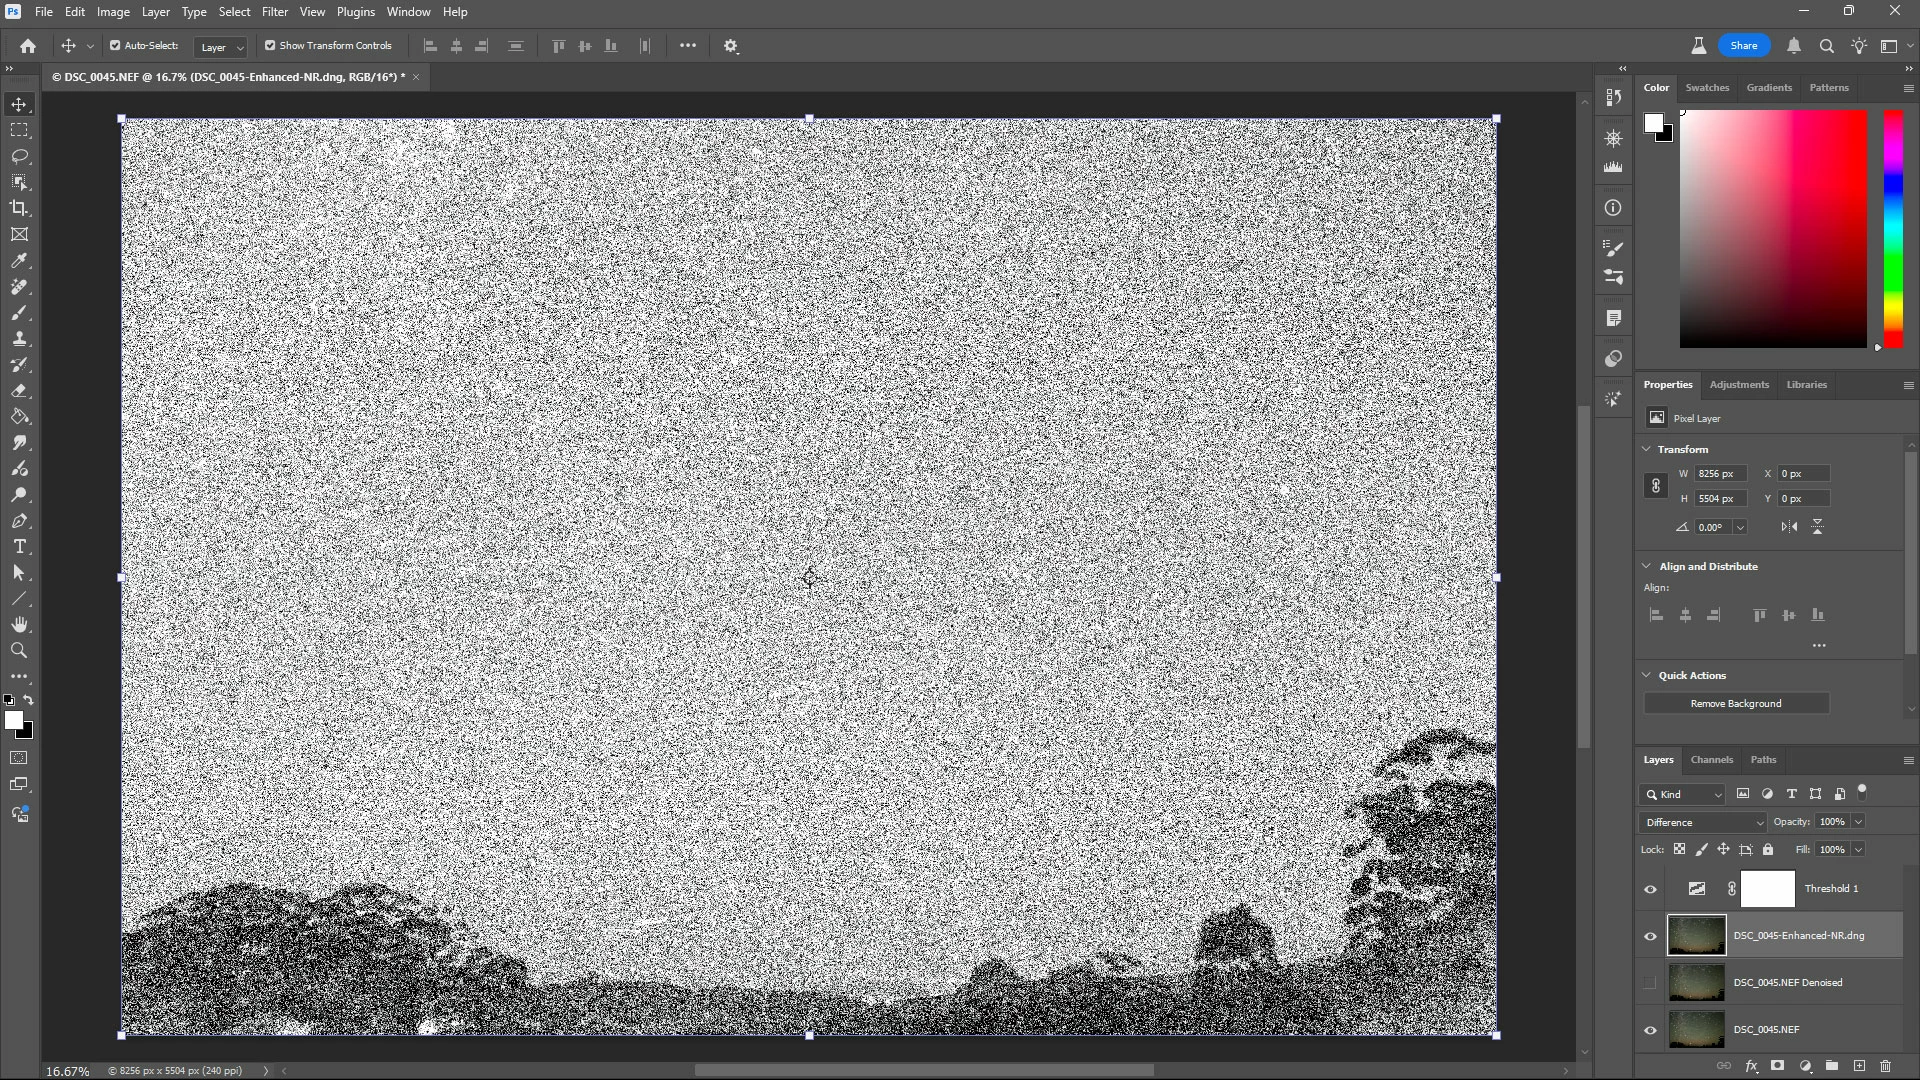Click the rainbow hue slider strip
The image size is (1920, 1080).
(1893, 230)
